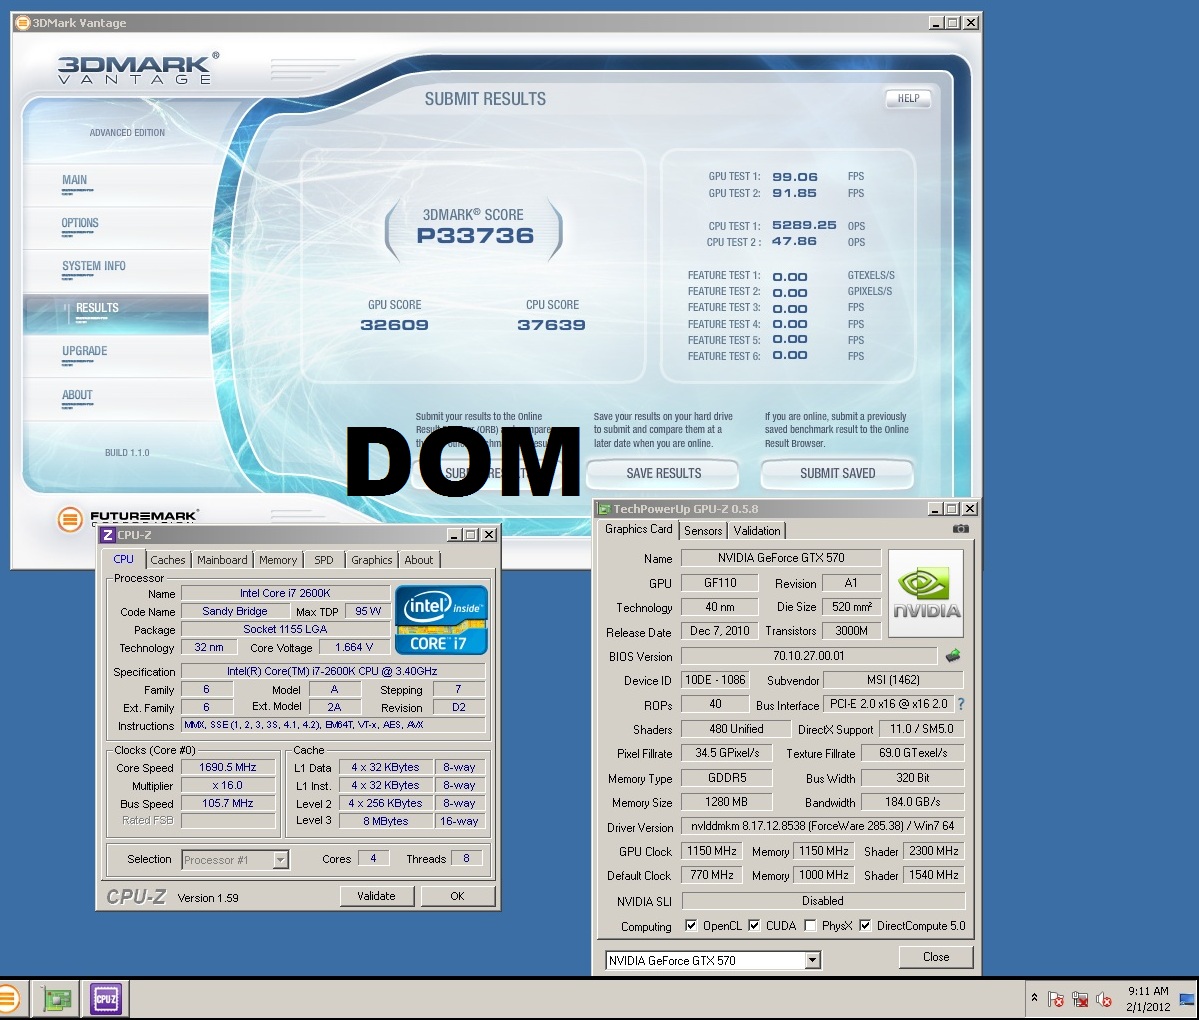Open the GPU-Z taskbar icon
The height and width of the screenshot is (1020, 1199).
pos(56,998)
